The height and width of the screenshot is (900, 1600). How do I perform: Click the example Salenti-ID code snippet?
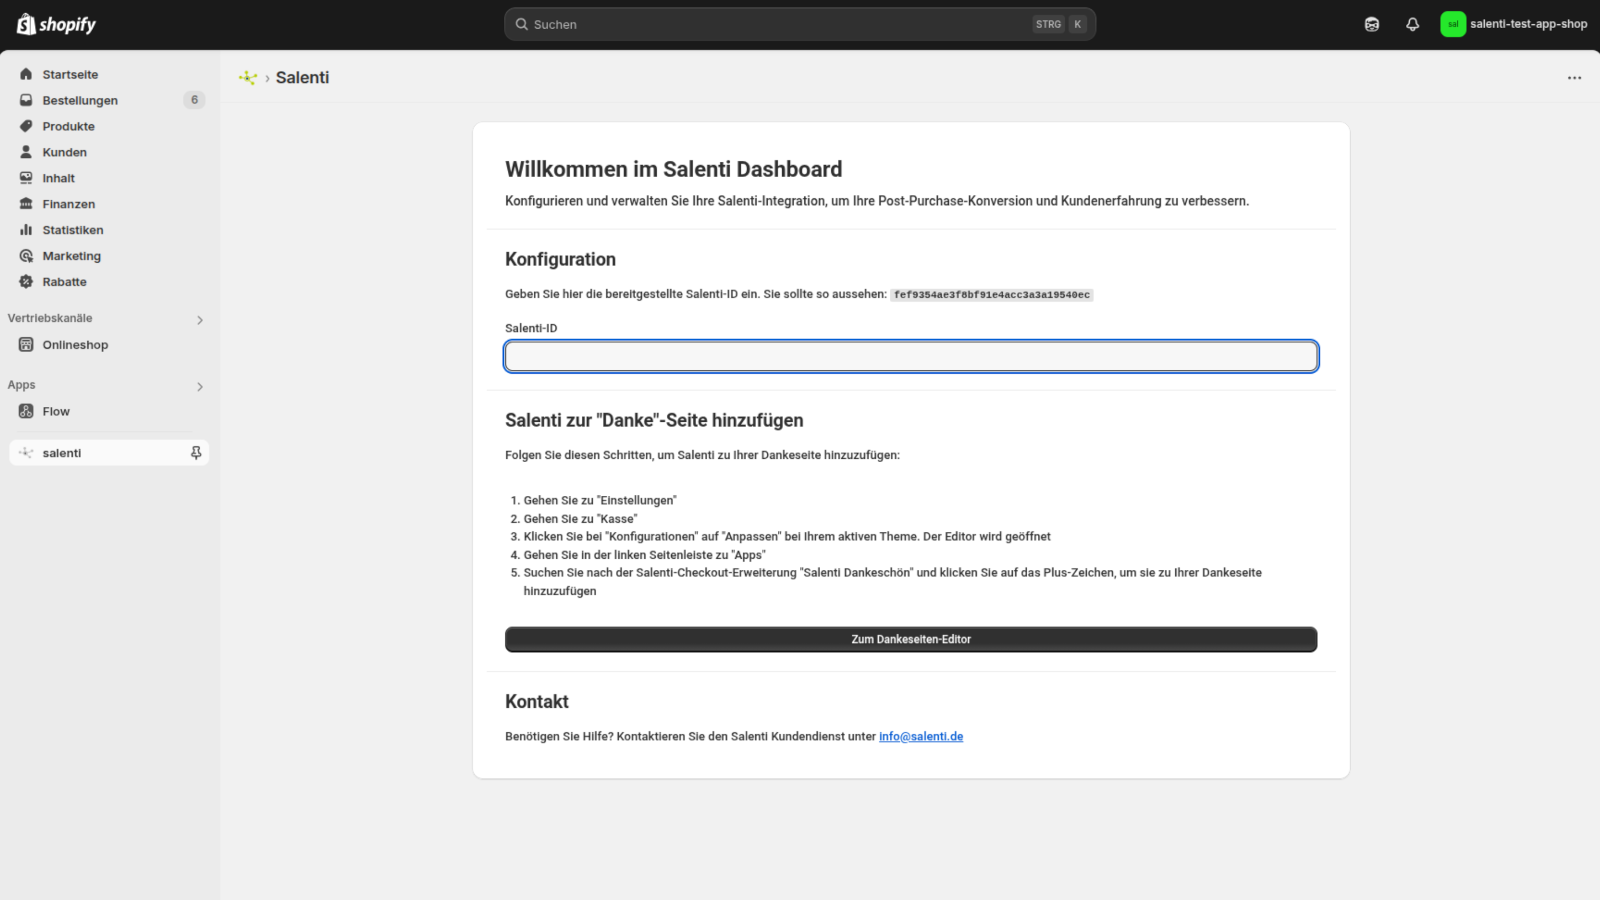(991, 295)
